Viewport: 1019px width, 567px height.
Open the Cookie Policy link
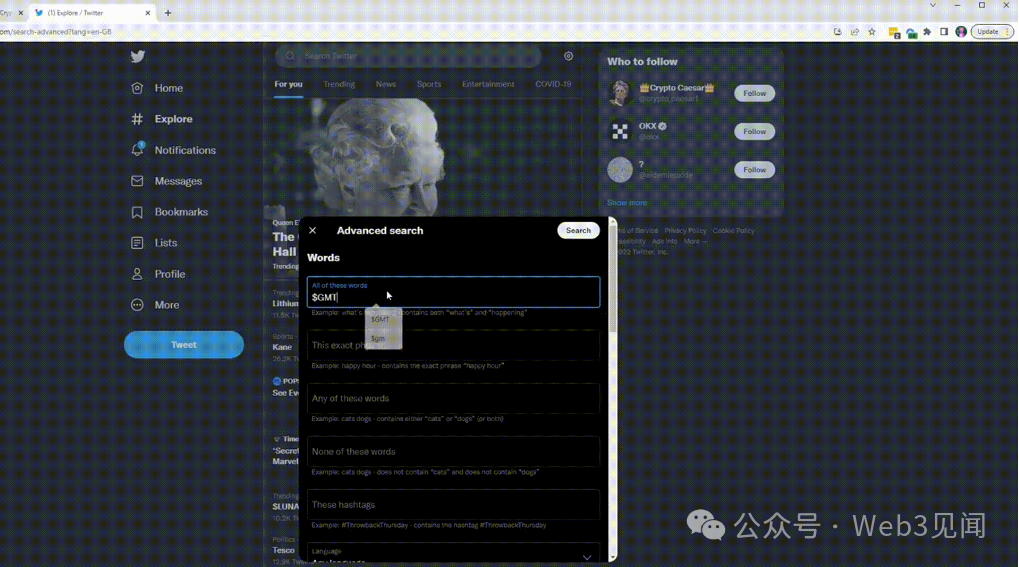click(x=733, y=231)
